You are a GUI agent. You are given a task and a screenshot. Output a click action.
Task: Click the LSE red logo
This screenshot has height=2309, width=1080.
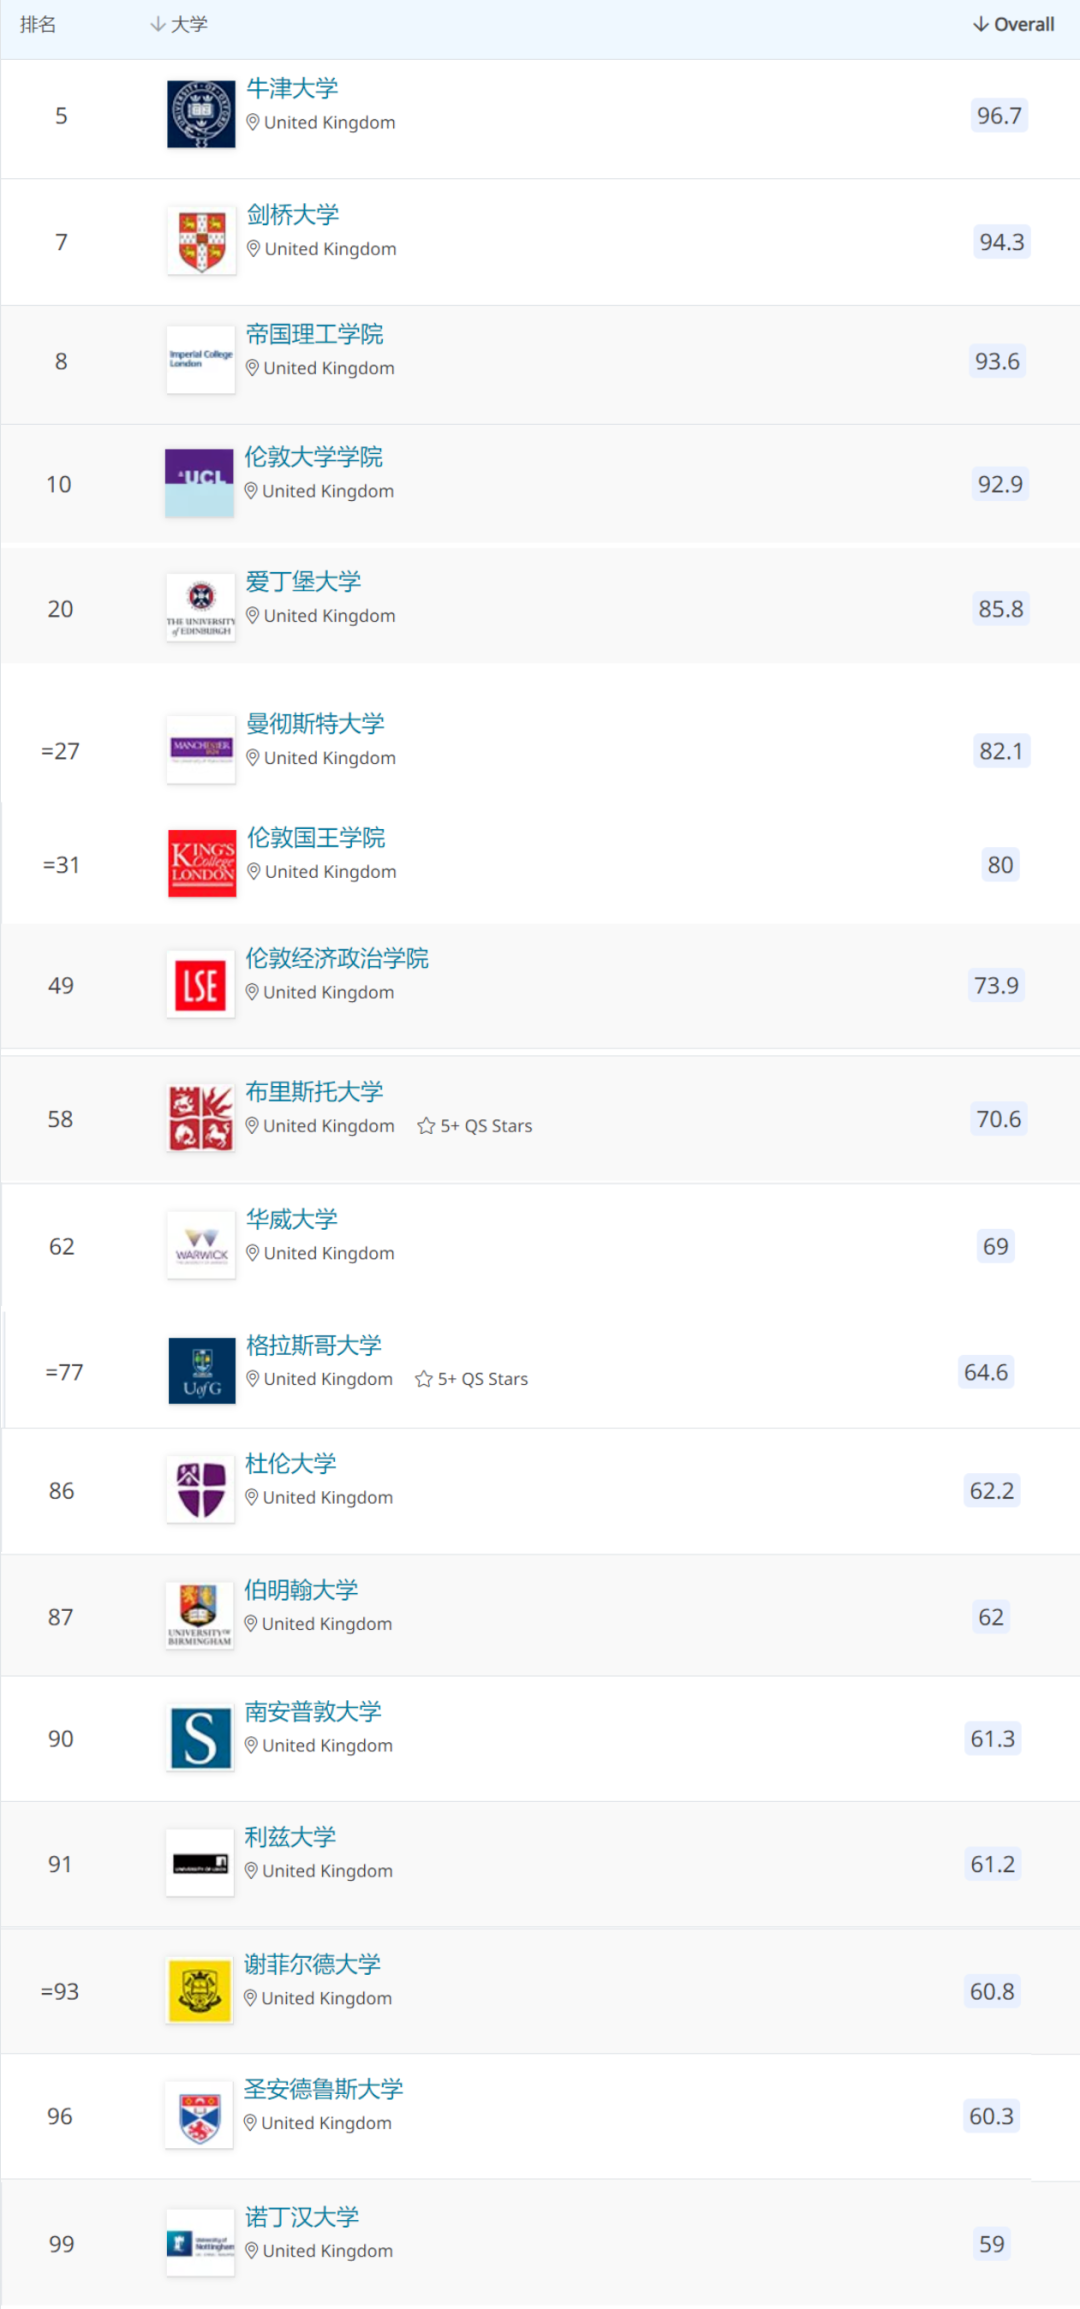200,985
